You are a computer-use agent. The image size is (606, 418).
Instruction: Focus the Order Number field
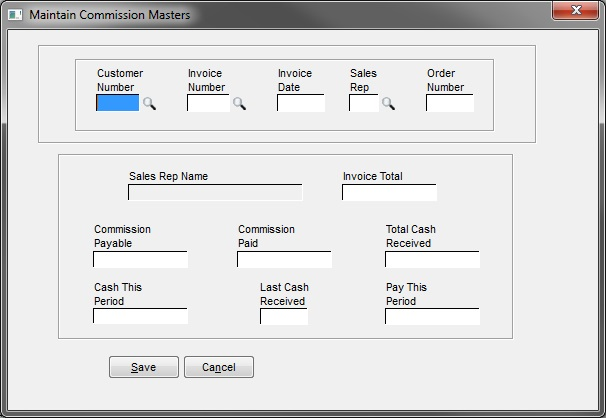coord(450,103)
